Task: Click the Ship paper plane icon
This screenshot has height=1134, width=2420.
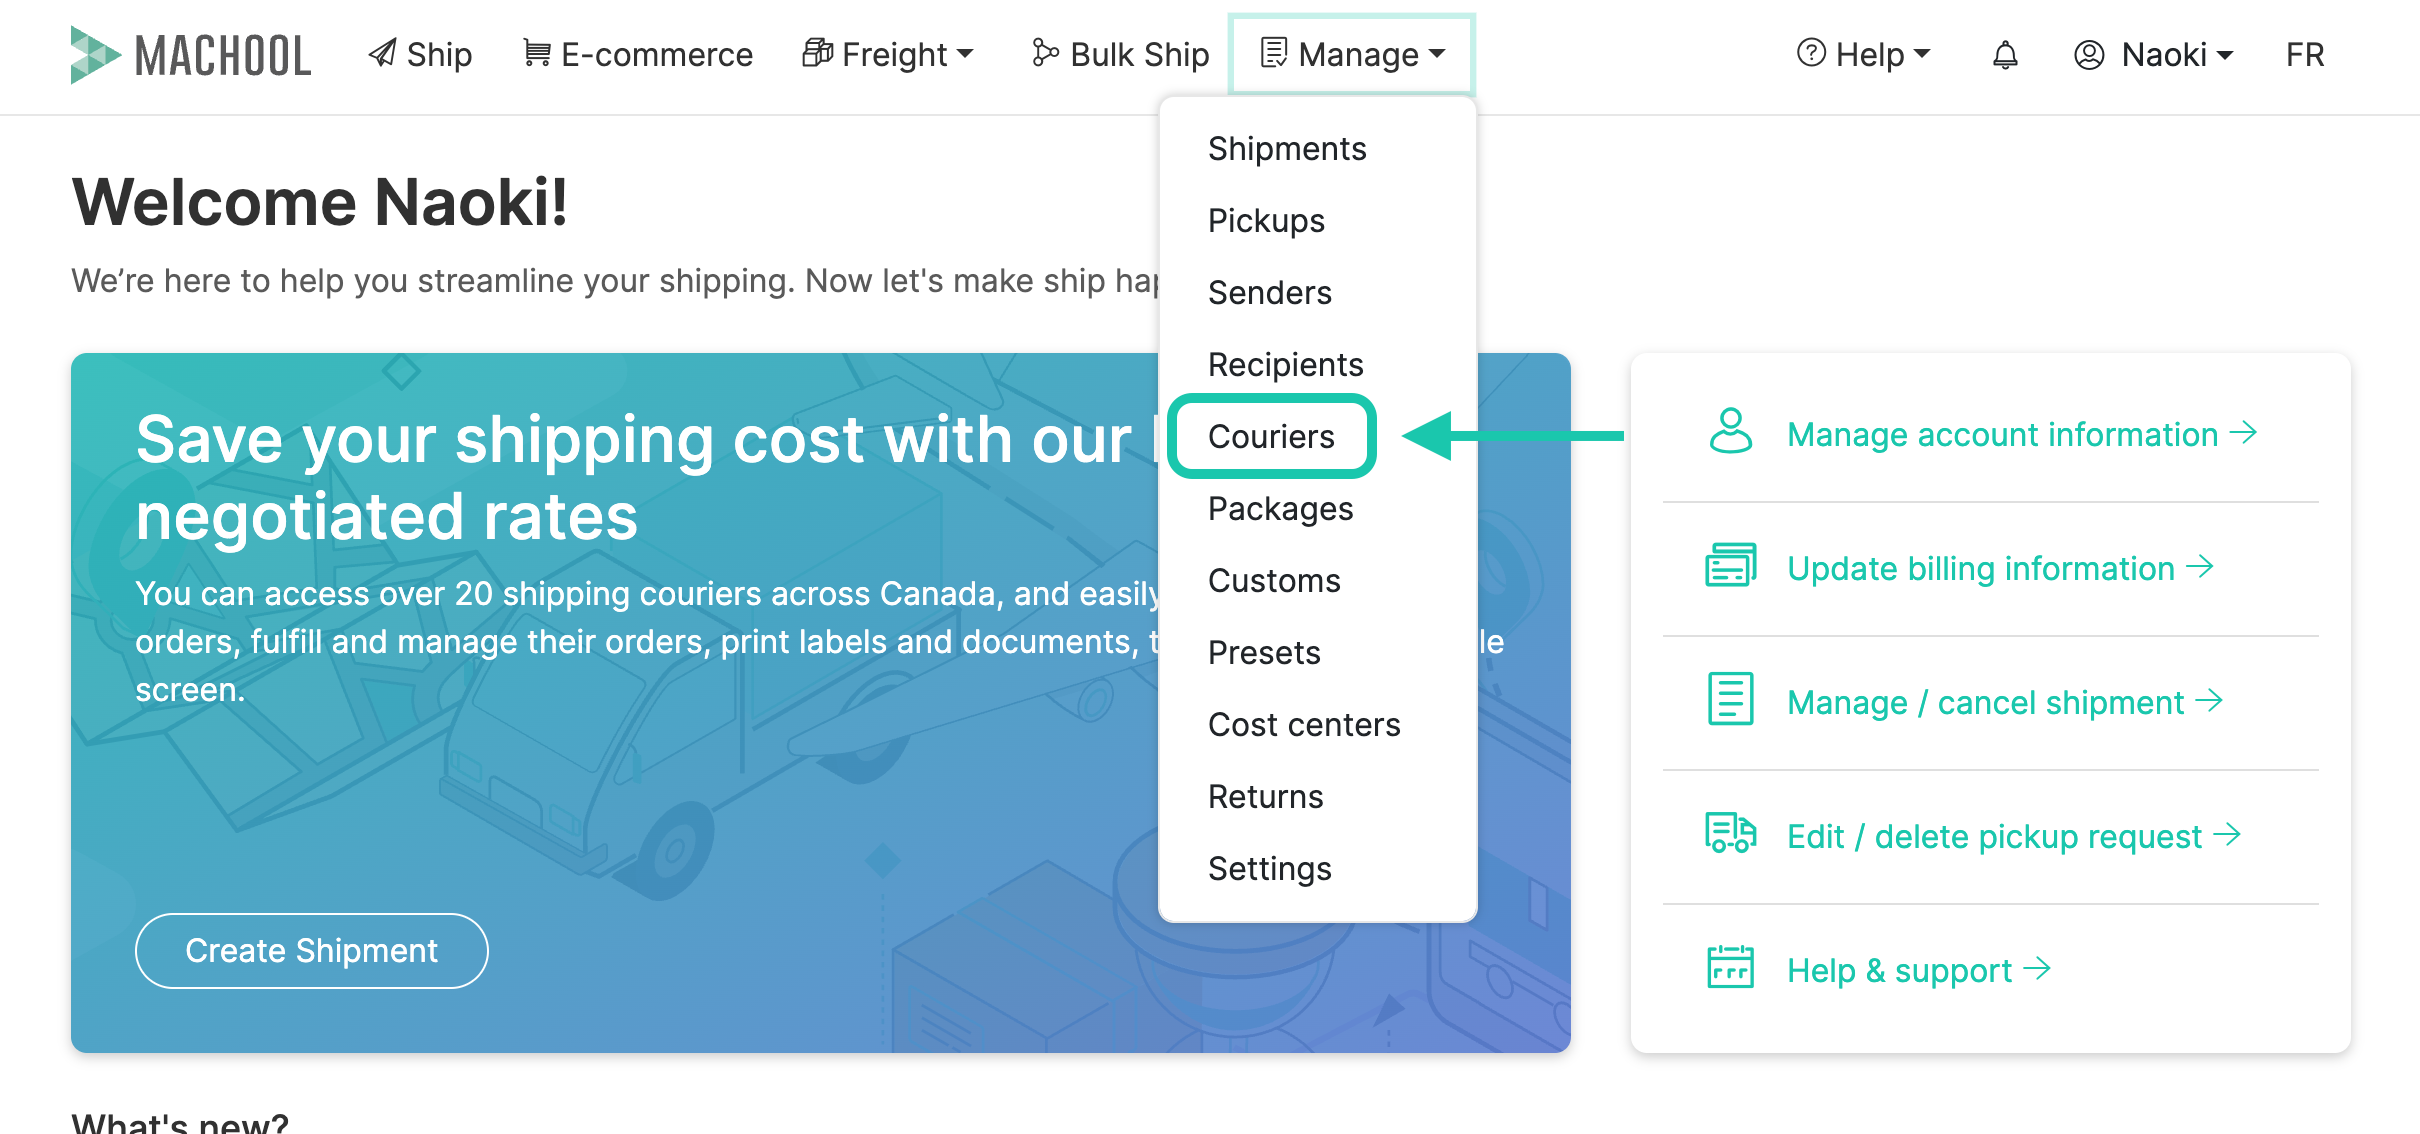Action: coord(382,53)
